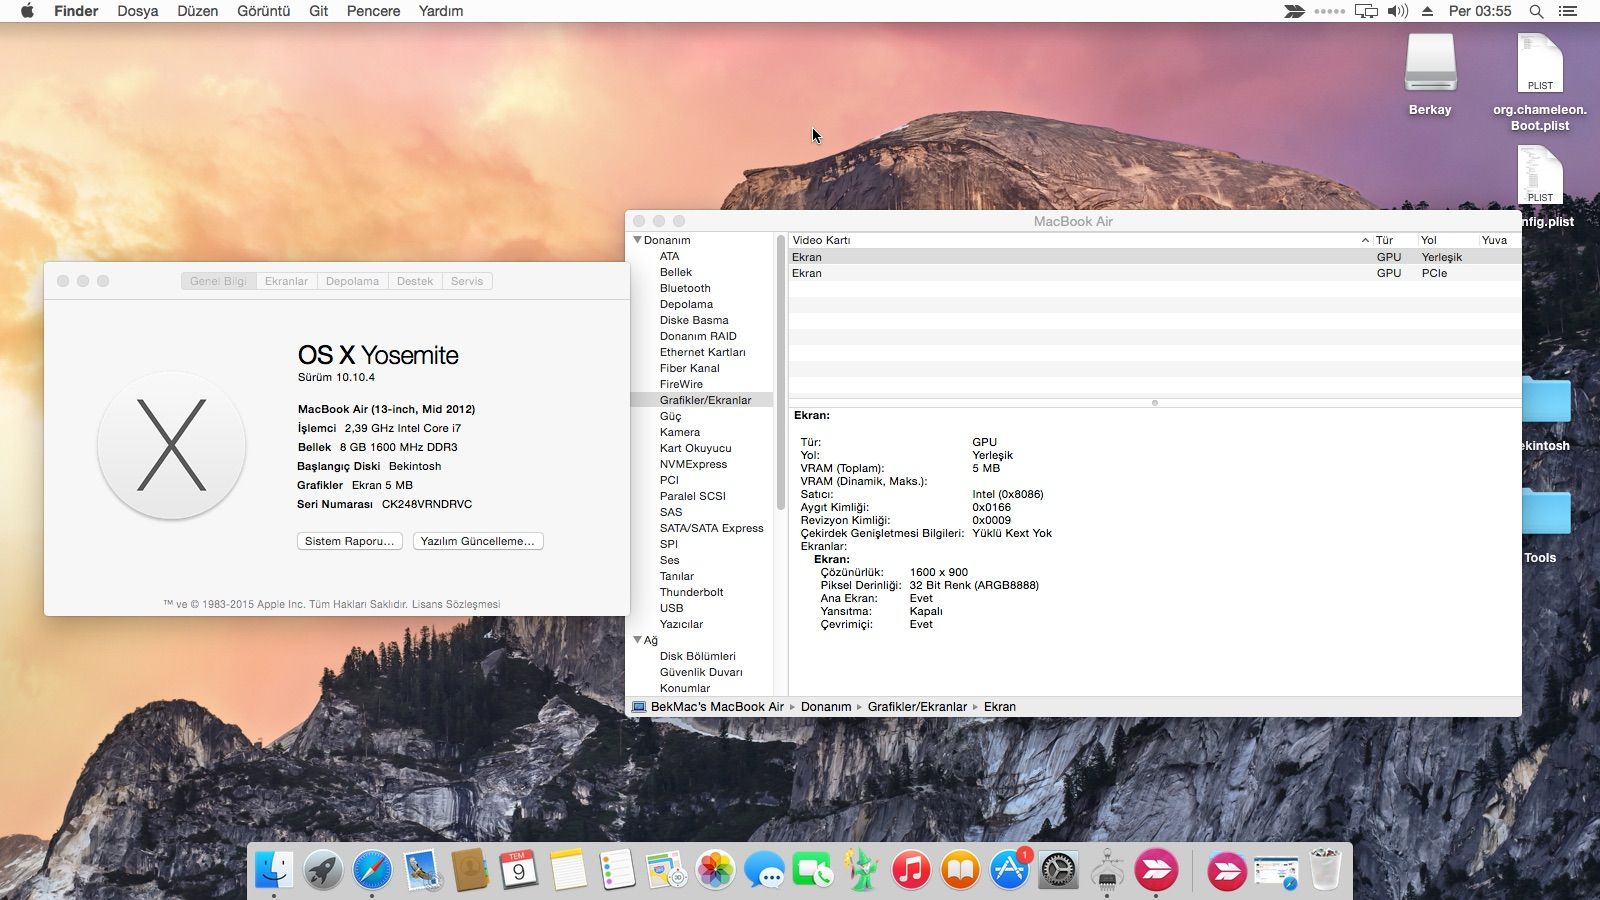This screenshot has height=900, width=1600.
Task: Open Launchpad from the dock
Action: [323, 870]
